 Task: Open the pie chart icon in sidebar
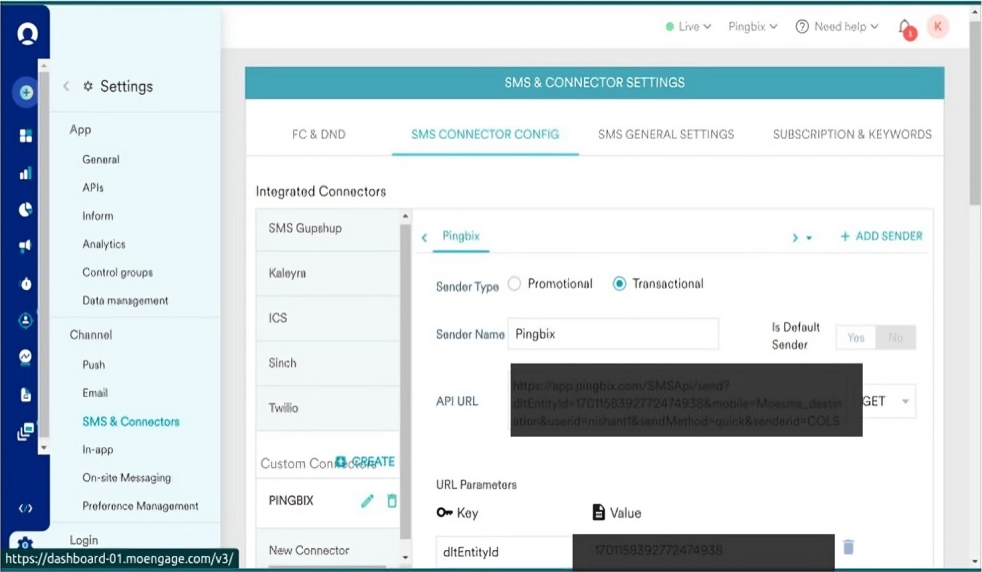point(26,209)
